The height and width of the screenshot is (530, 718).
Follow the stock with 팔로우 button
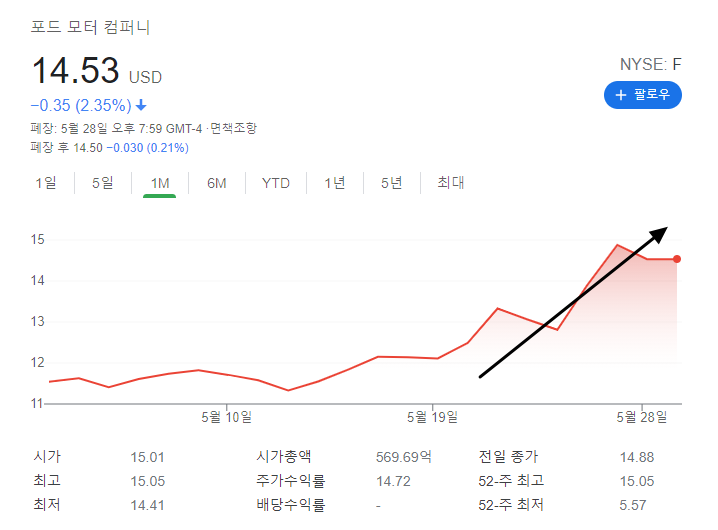click(642, 95)
